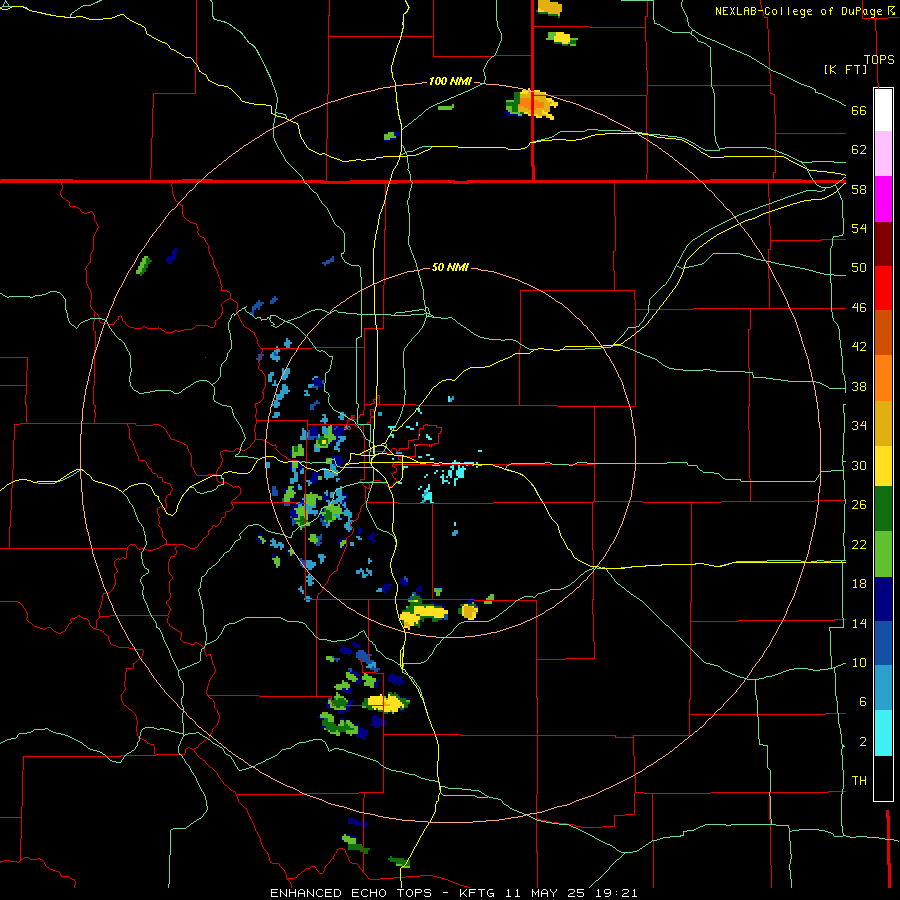Viewport: 900px width, 900px height.
Task: Select the "38" scale label
Action: click(859, 386)
